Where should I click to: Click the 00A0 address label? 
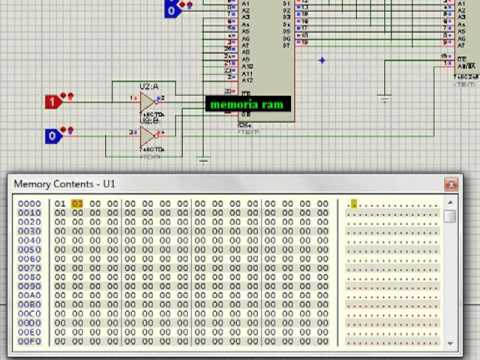click(29, 295)
